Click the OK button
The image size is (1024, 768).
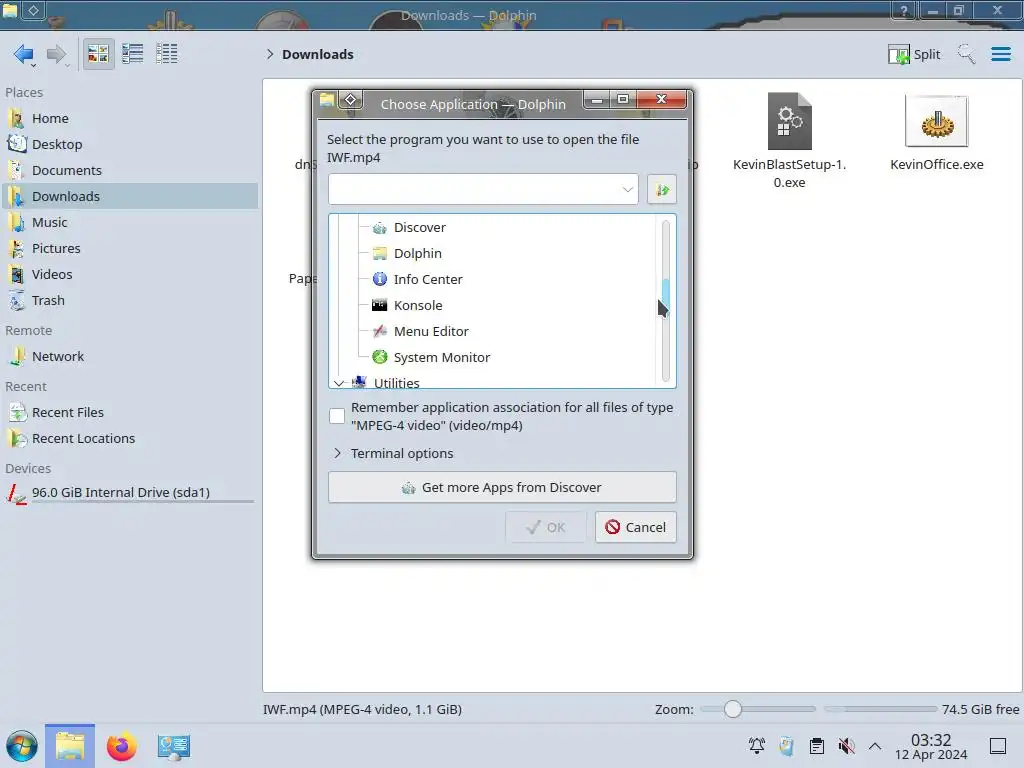coord(545,527)
